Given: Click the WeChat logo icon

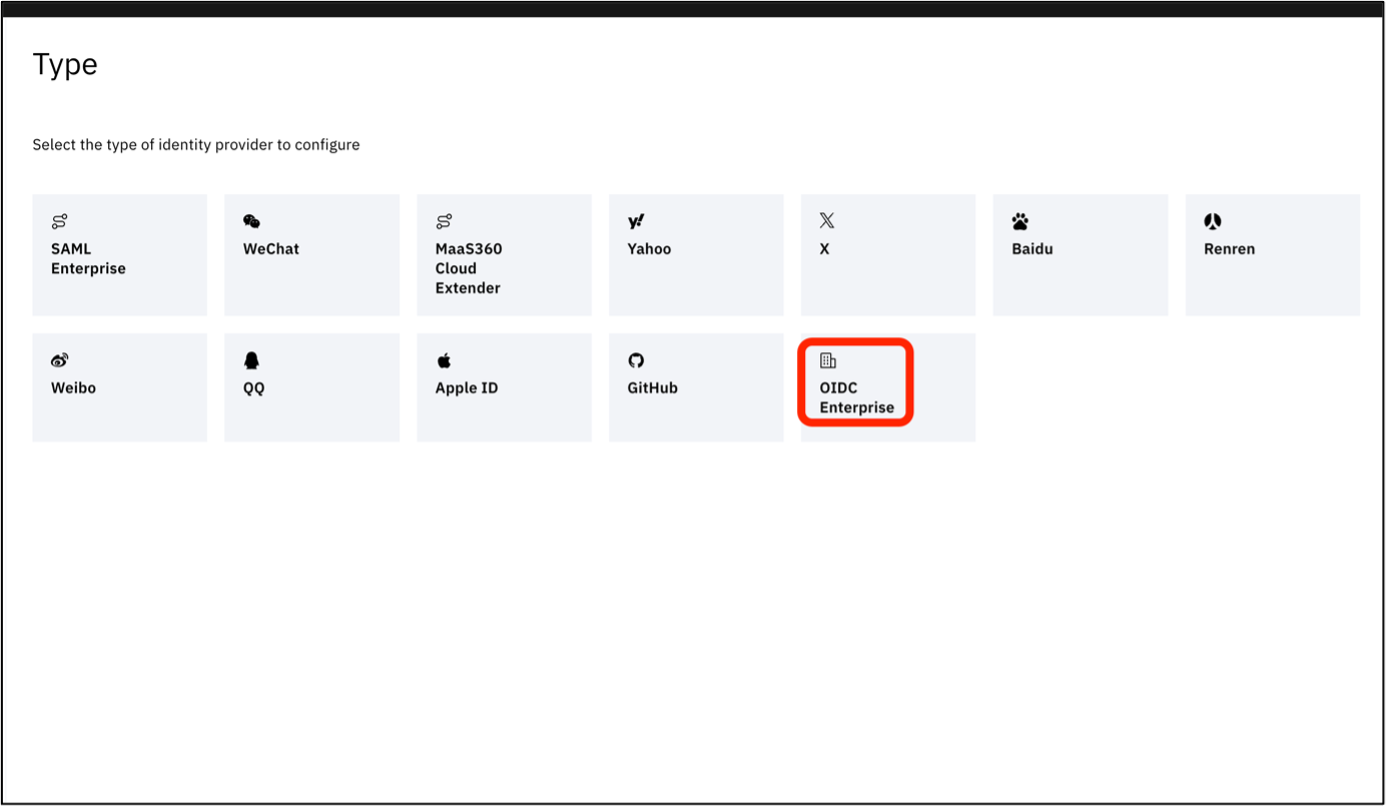Looking at the screenshot, I should [251, 220].
